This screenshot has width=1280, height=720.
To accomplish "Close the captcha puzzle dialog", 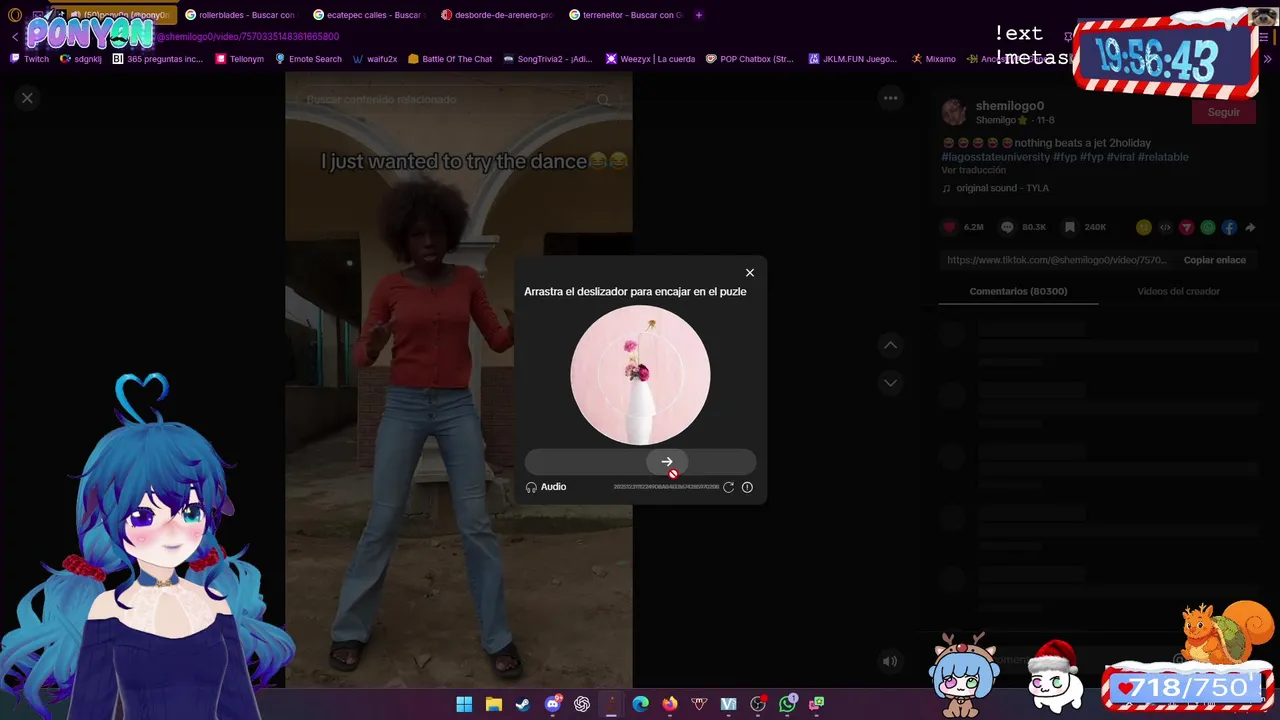I will point(749,273).
